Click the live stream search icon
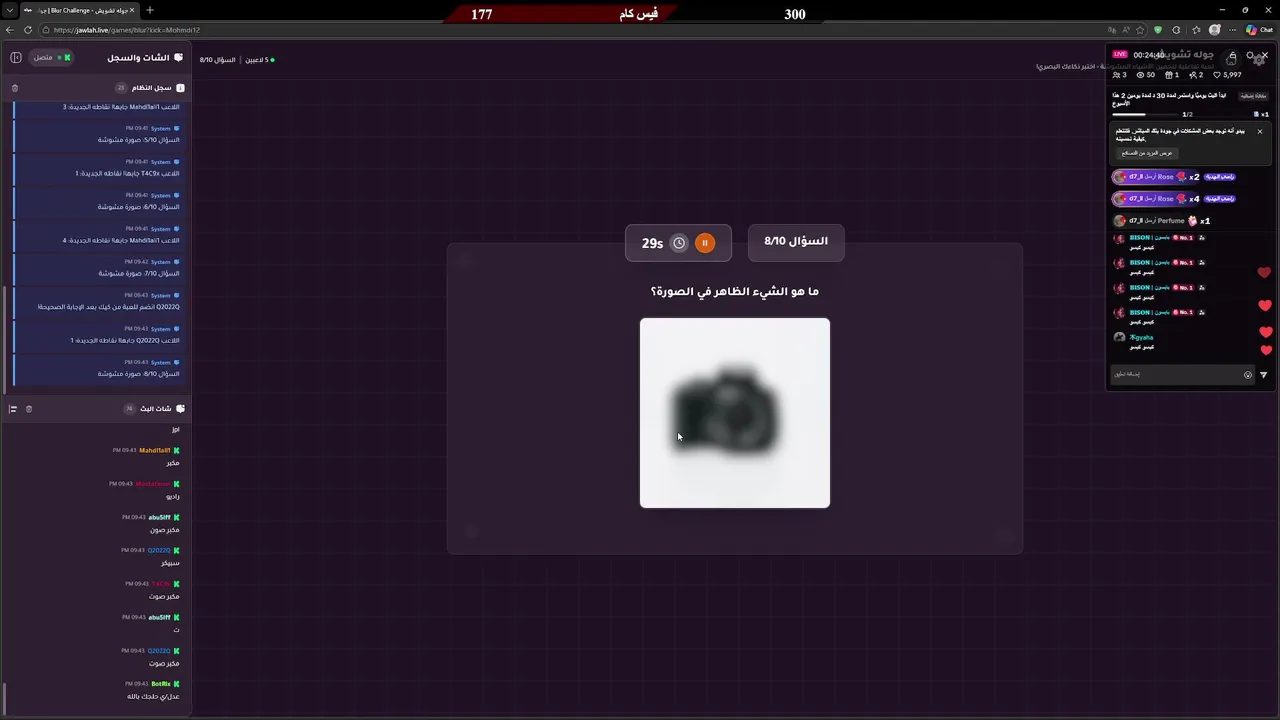The width and height of the screenshot is (1280, 720). [1250, 55]
